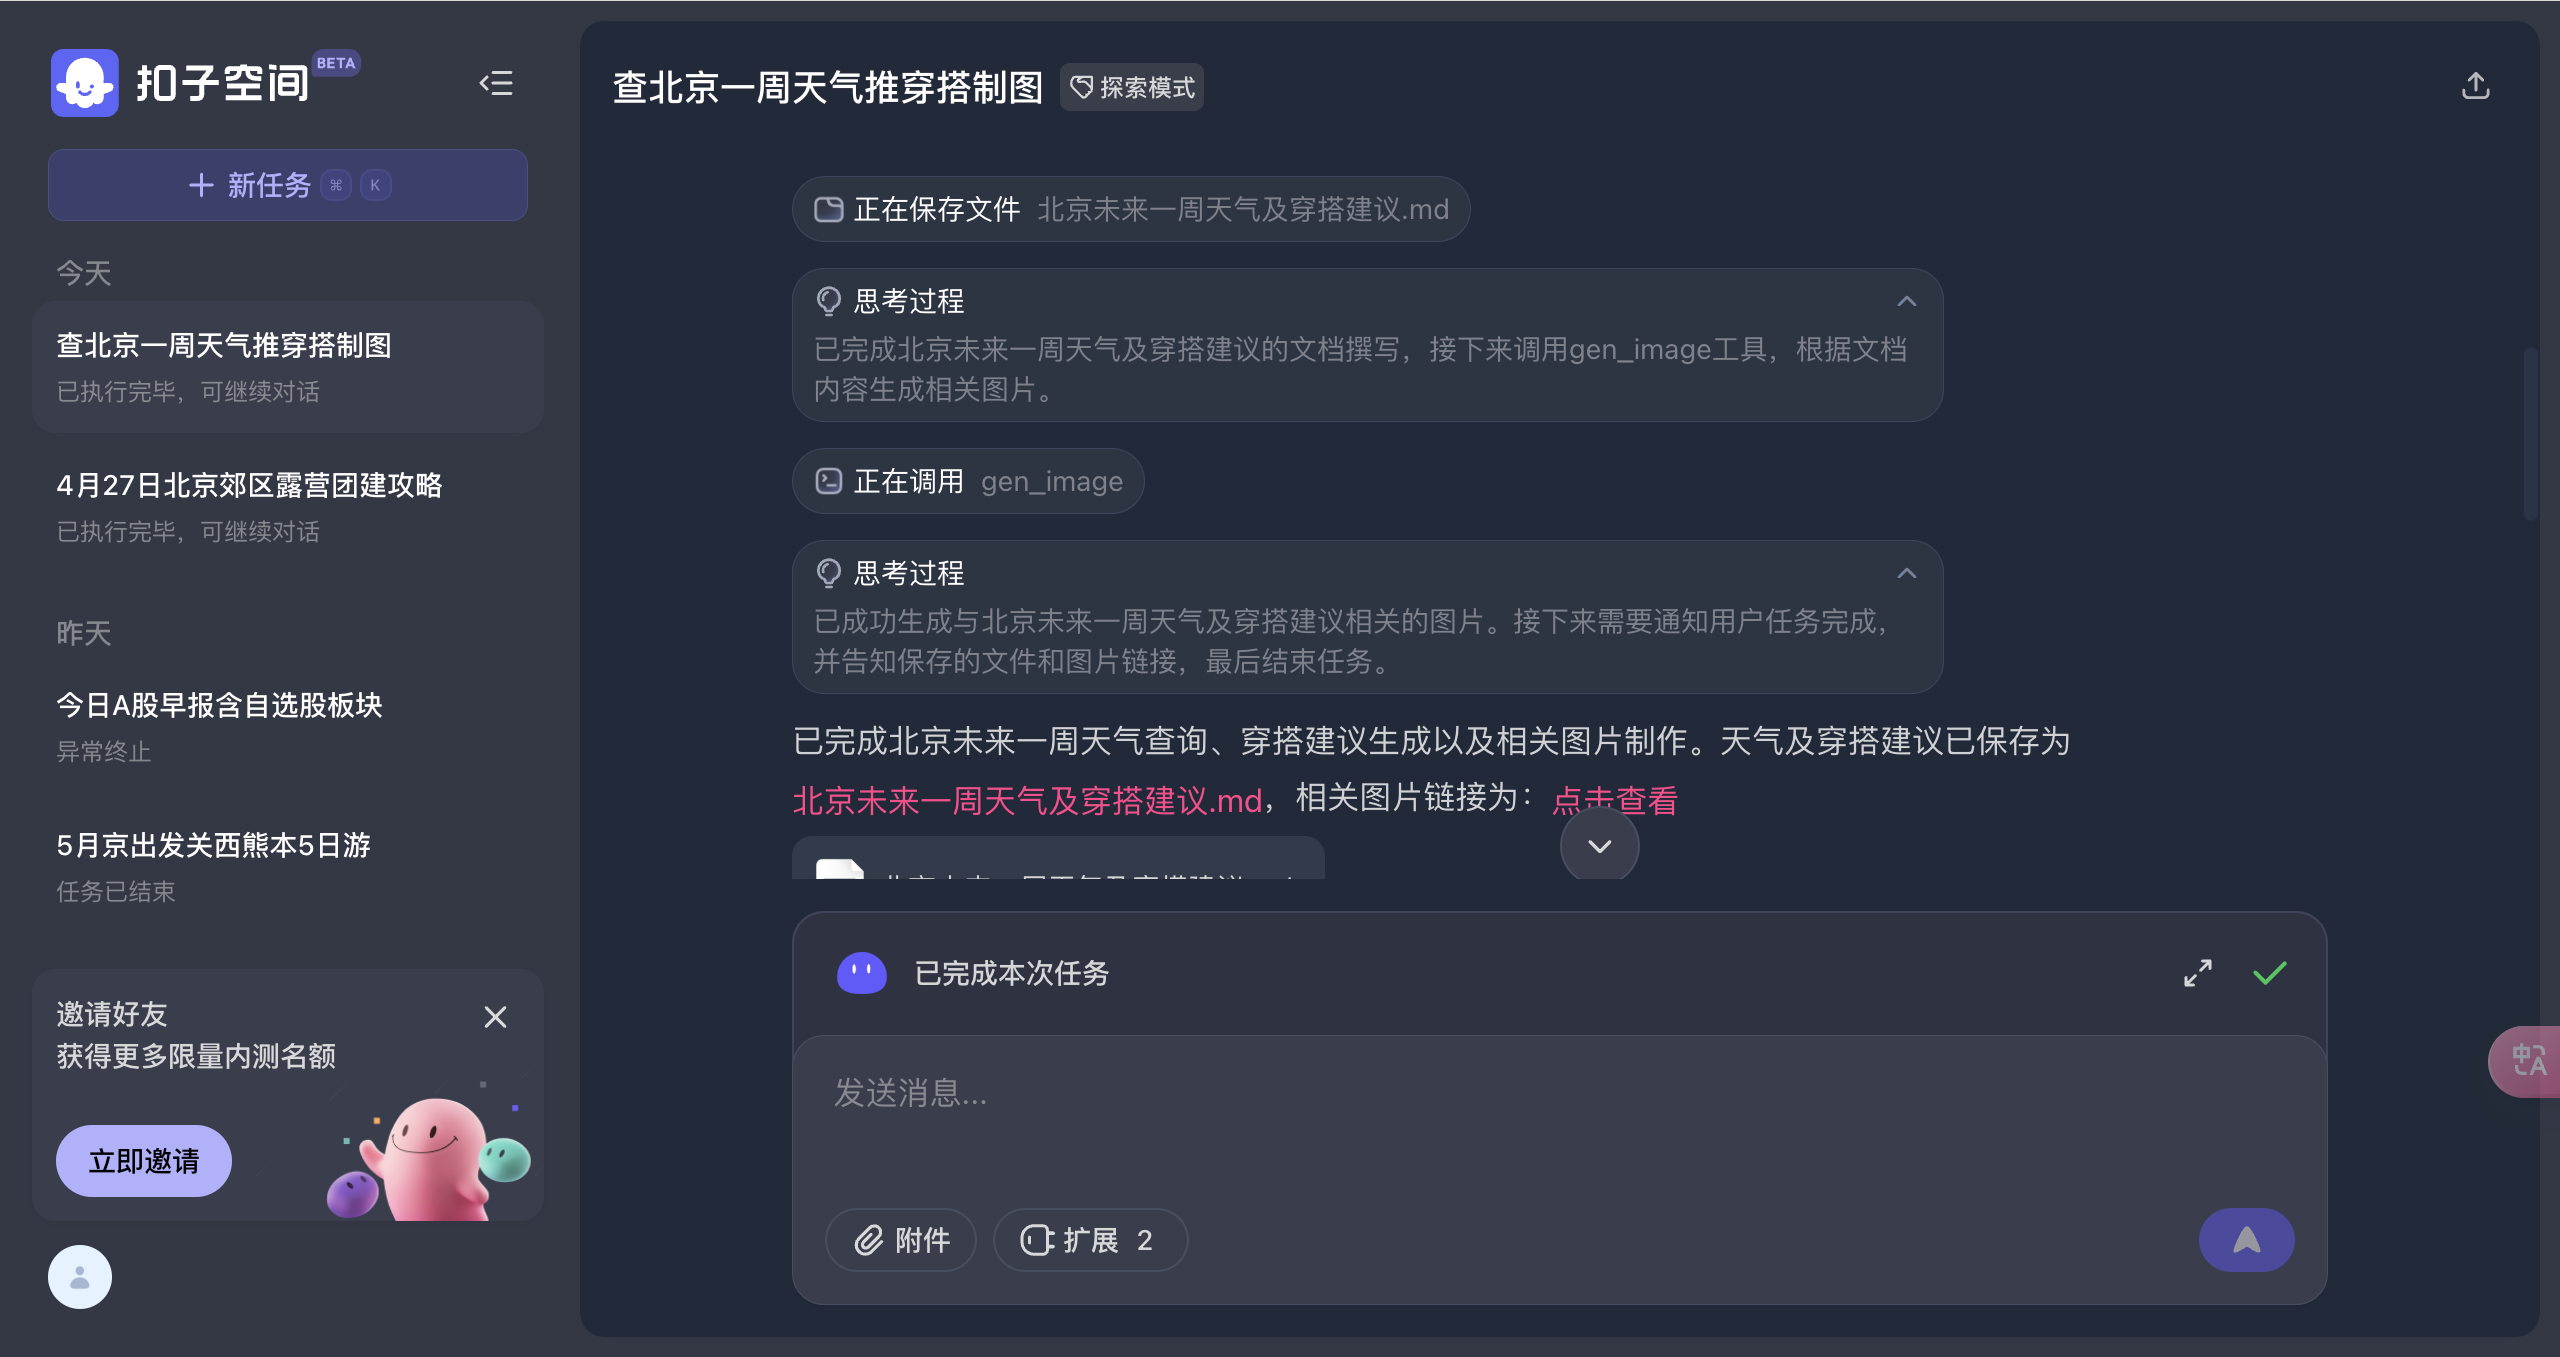The image size is (2560, 1357).
Task: Click the Coze Space logo icon
Action: click(x=85, y=84)
